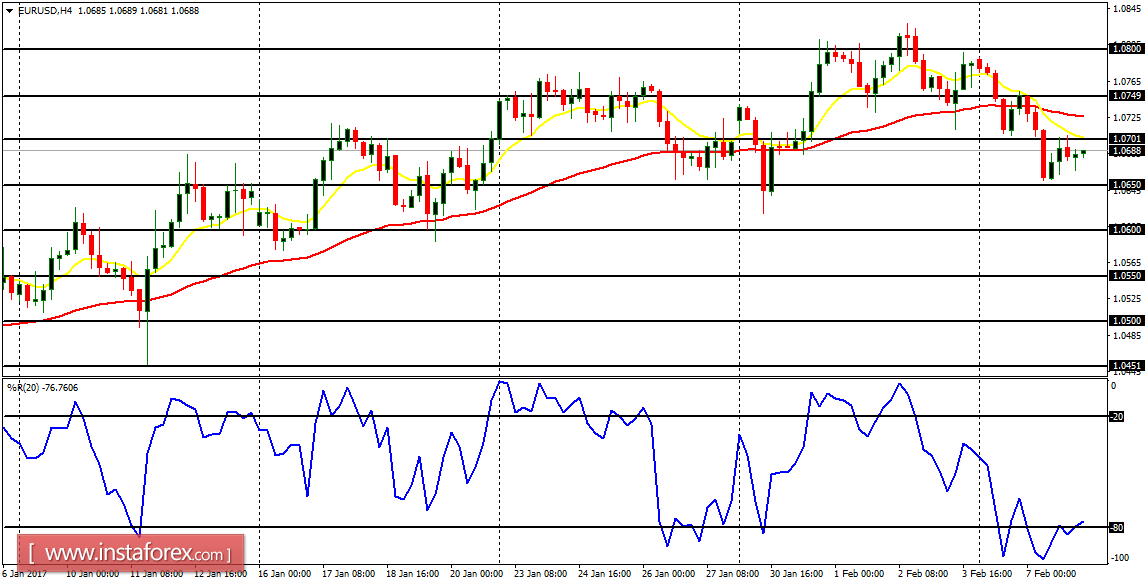Image resolution: width=1147 pixels, height=585 pixels.
Task: Open the chart symbol dropdown arrow
Action: click(10, 9)
